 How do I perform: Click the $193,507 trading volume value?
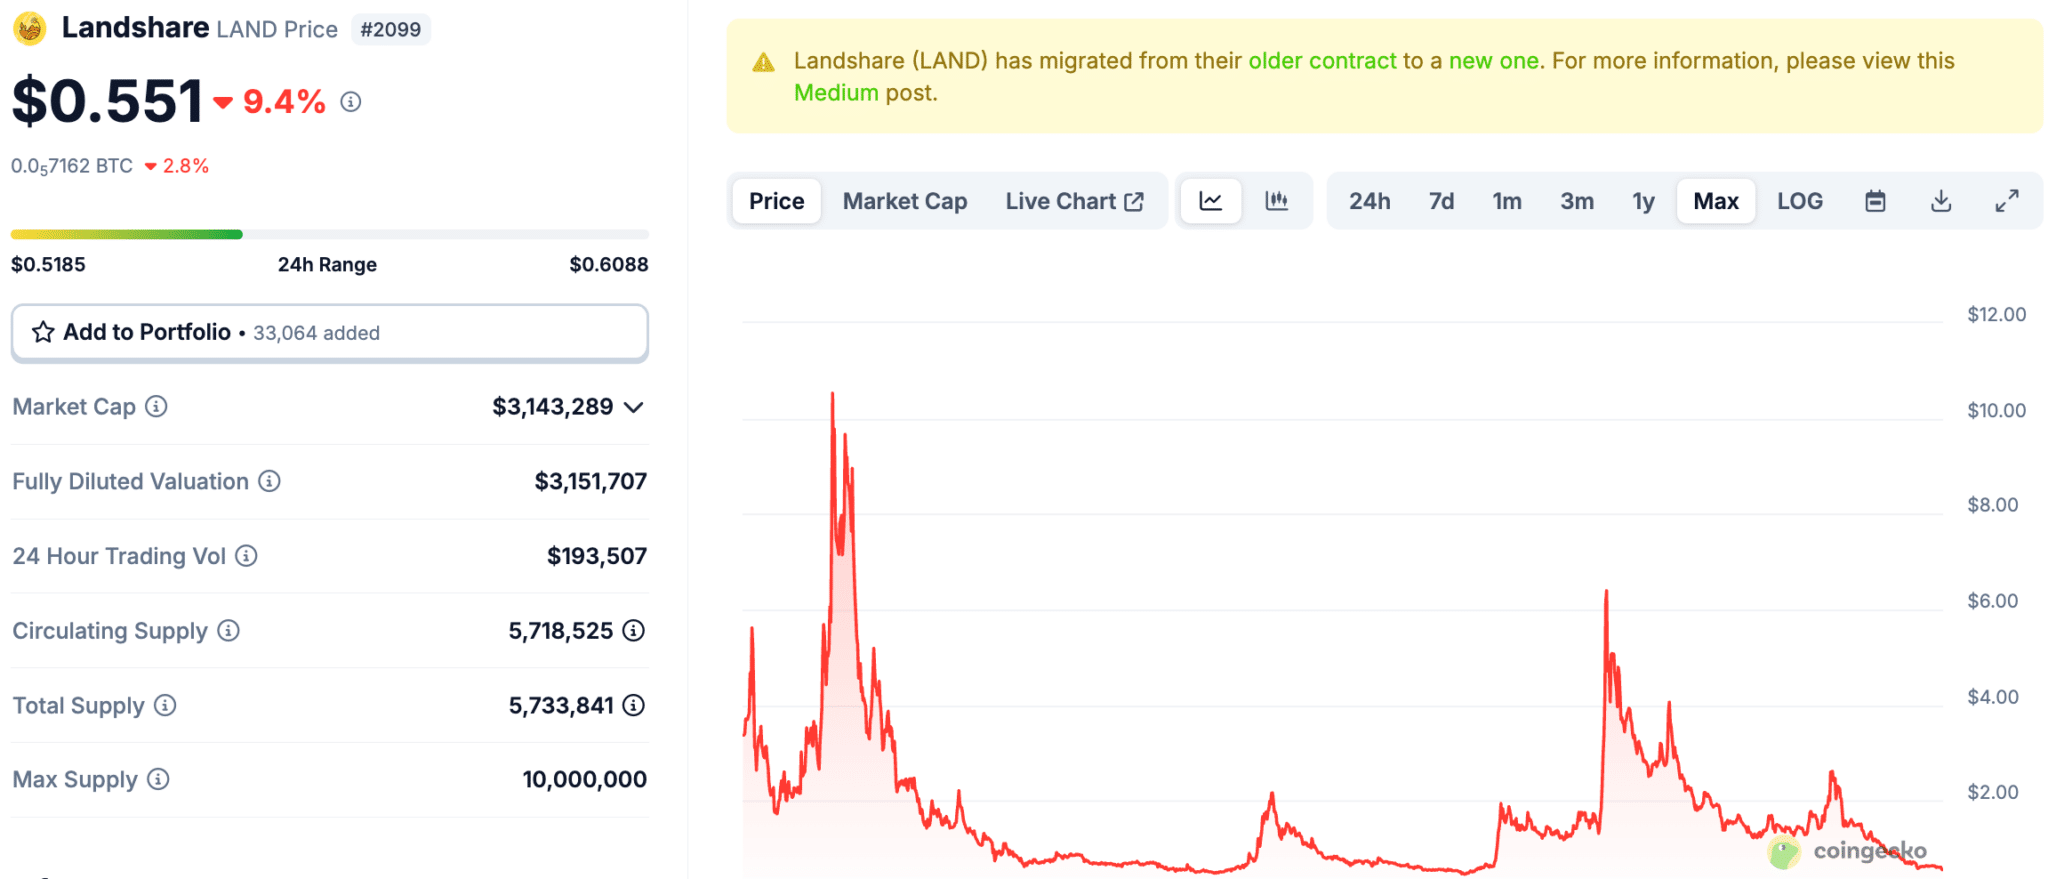coord(597,556)
